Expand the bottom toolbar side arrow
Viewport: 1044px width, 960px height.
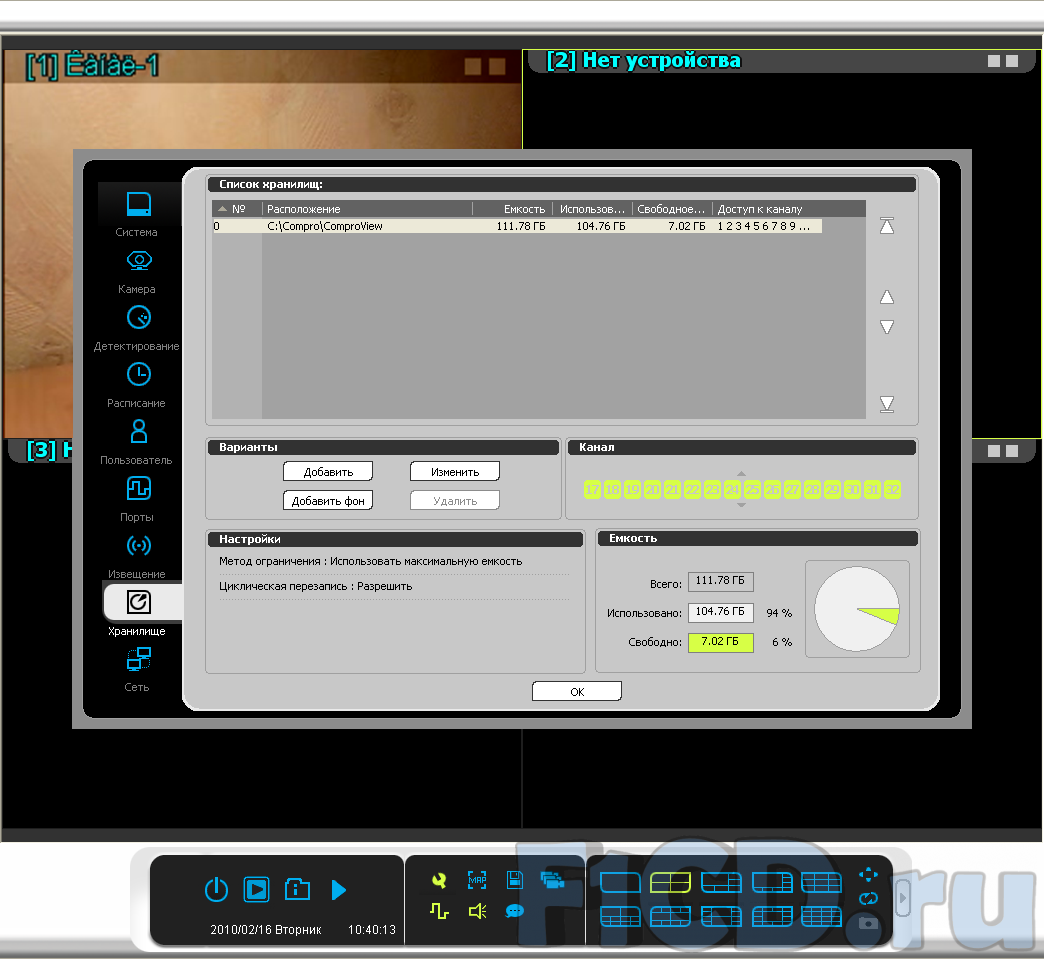(x=903, y=898)
